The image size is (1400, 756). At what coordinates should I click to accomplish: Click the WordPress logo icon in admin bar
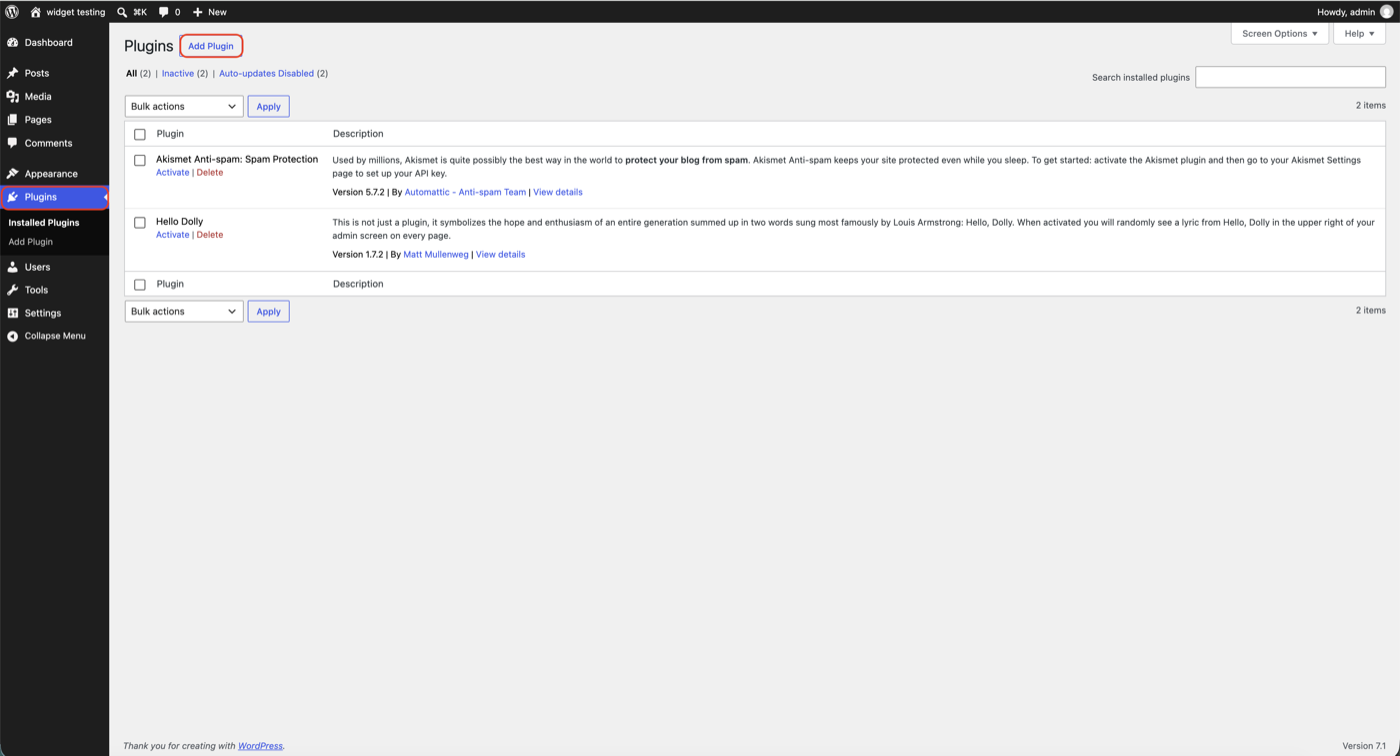tap(12, 12)
